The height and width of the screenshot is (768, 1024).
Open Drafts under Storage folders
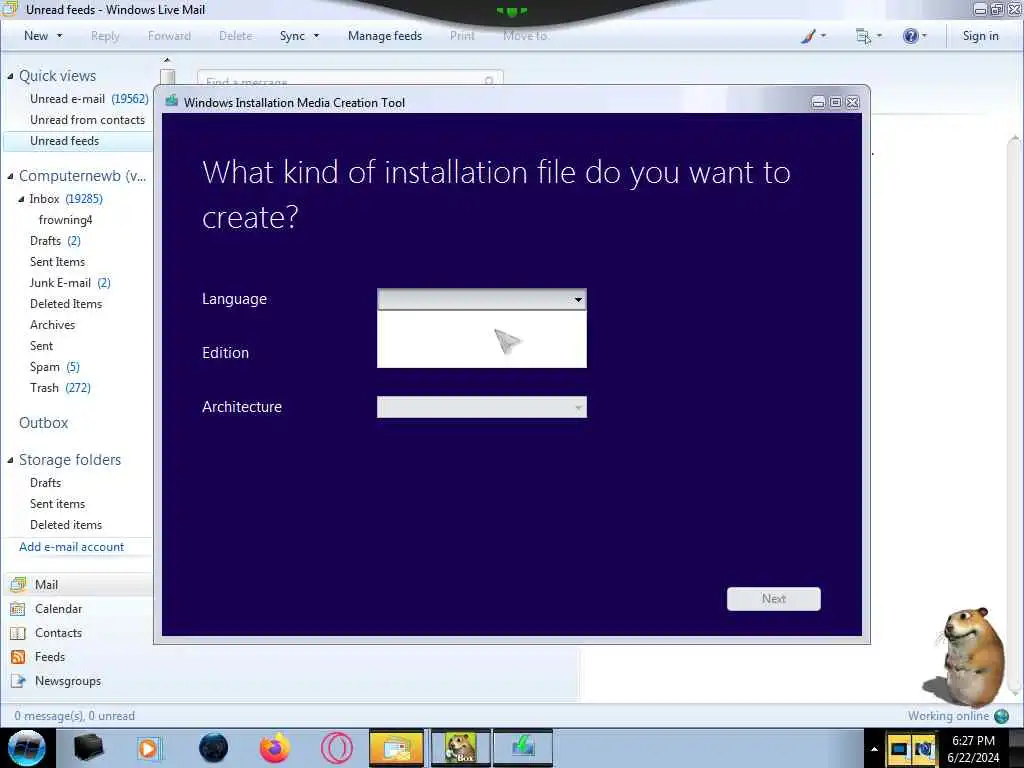45,483
